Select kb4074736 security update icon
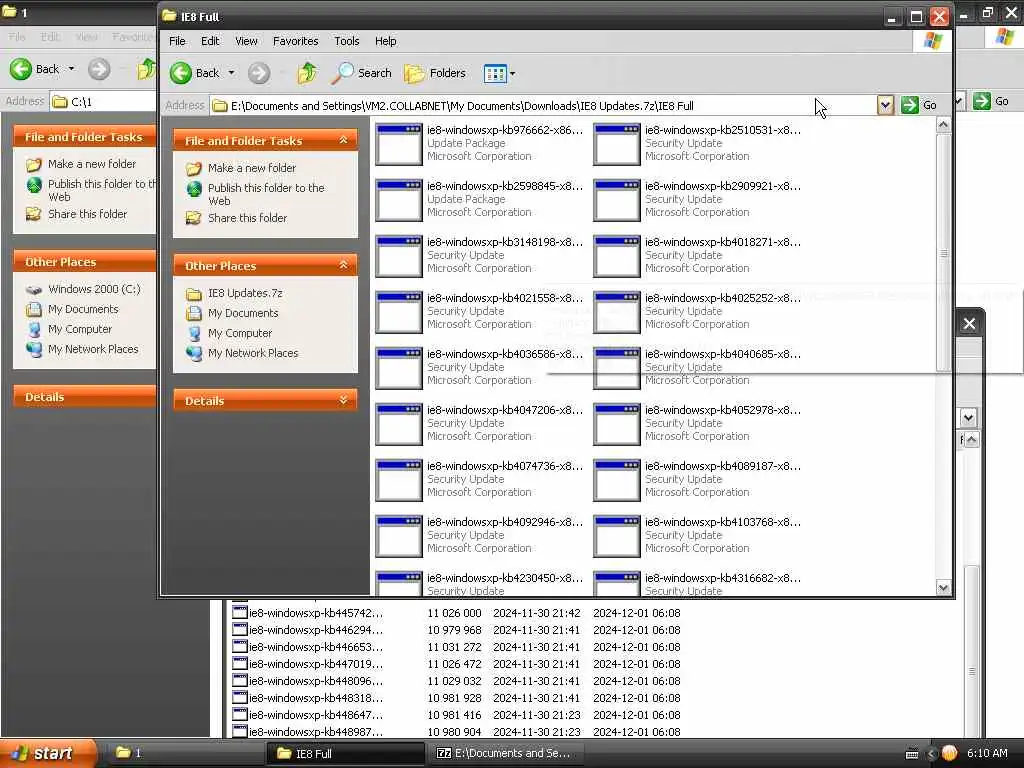Image resolution: width=1024 pixels, height=768 pixels. click(x=399, y=481)
